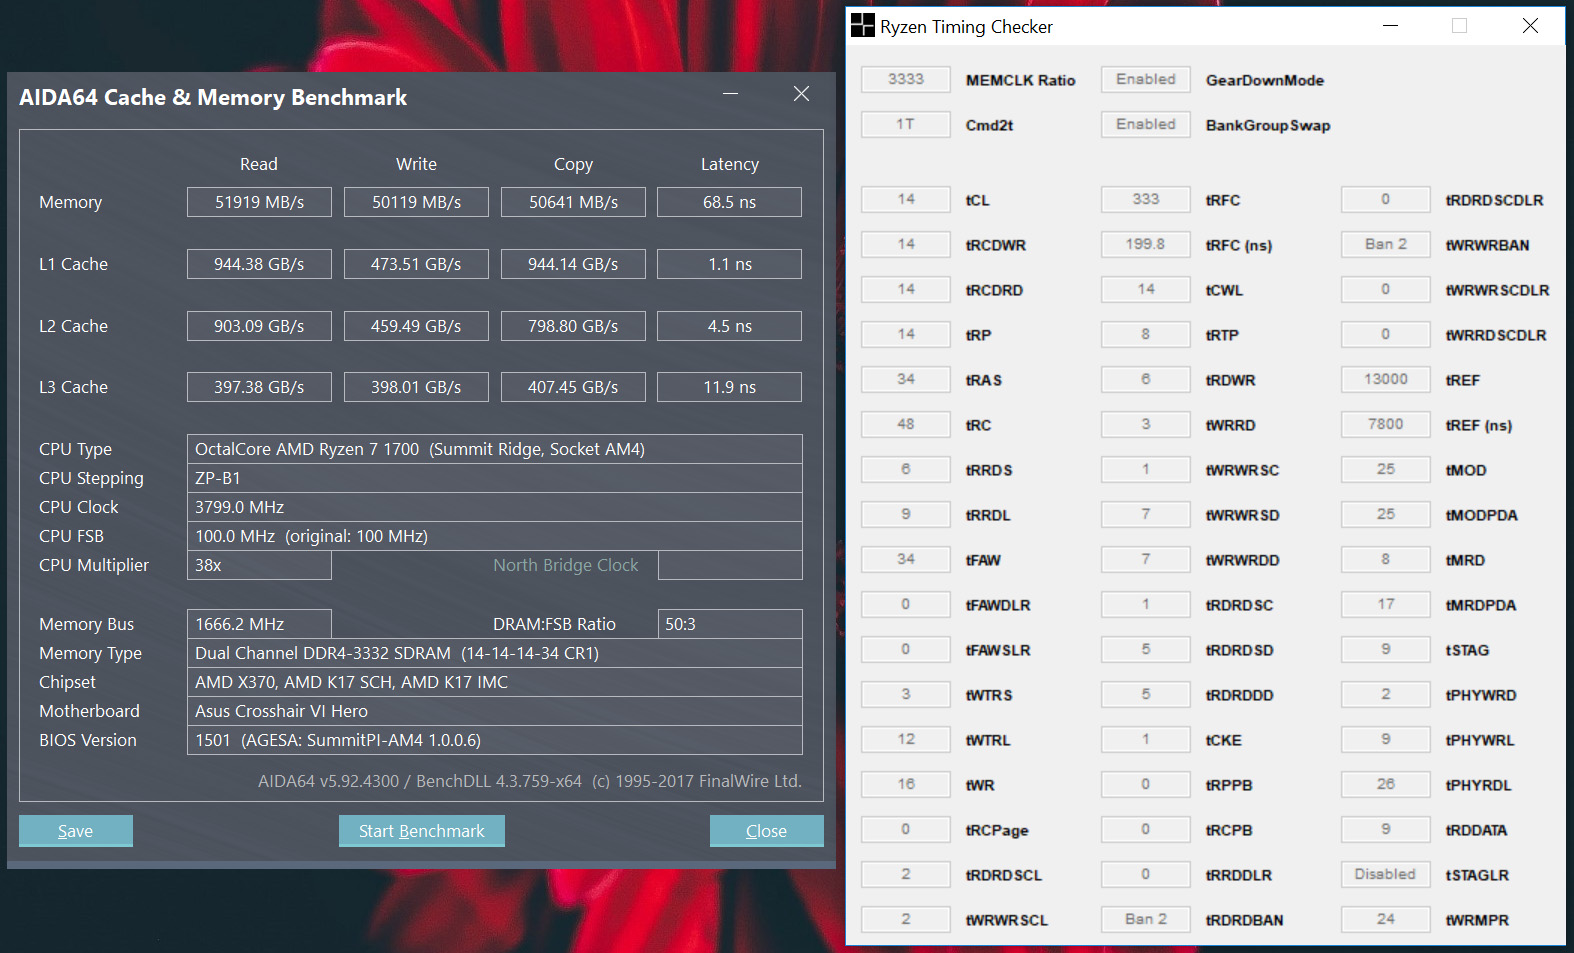Select L1 Cache Read 944.38 GB/s field

(259, 264)
